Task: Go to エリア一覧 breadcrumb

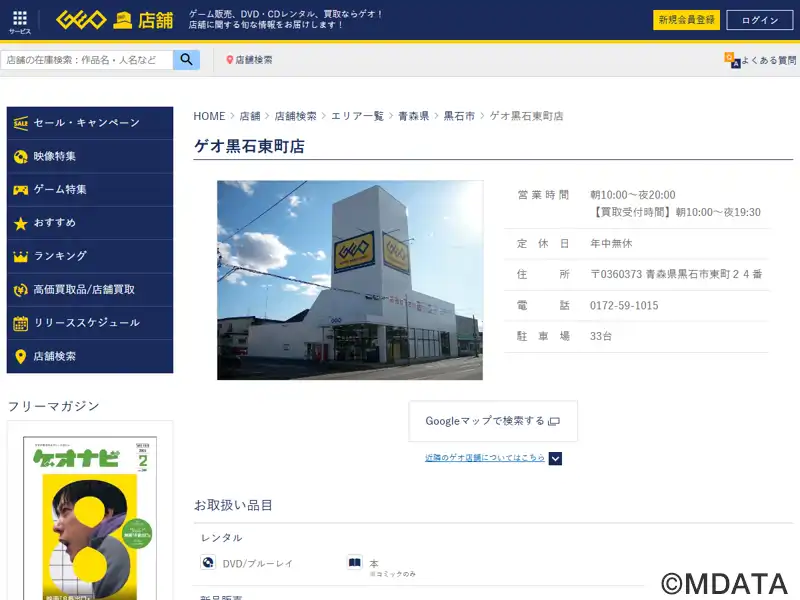Action: [357, 116]
